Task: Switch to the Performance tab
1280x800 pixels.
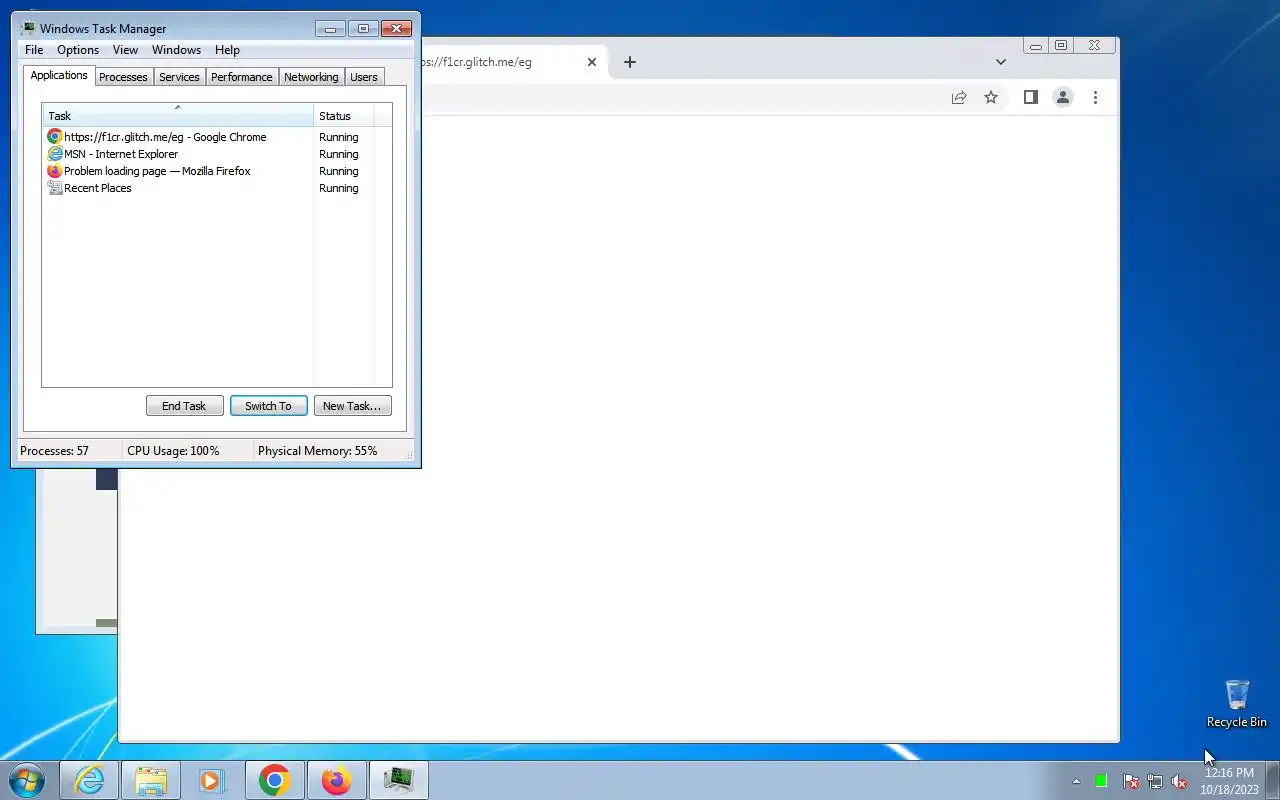Action: tap(241, 77)
